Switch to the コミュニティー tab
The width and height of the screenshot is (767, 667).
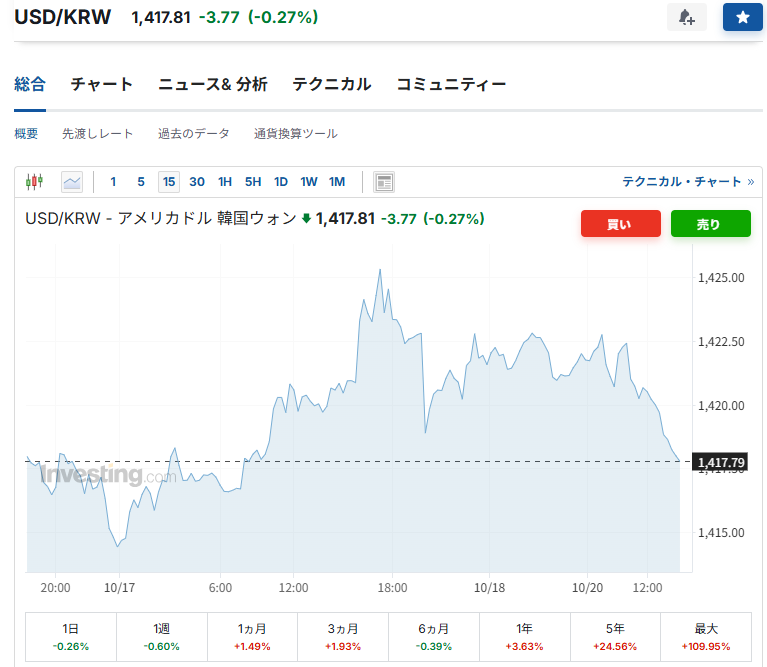[x=451, y=84]
